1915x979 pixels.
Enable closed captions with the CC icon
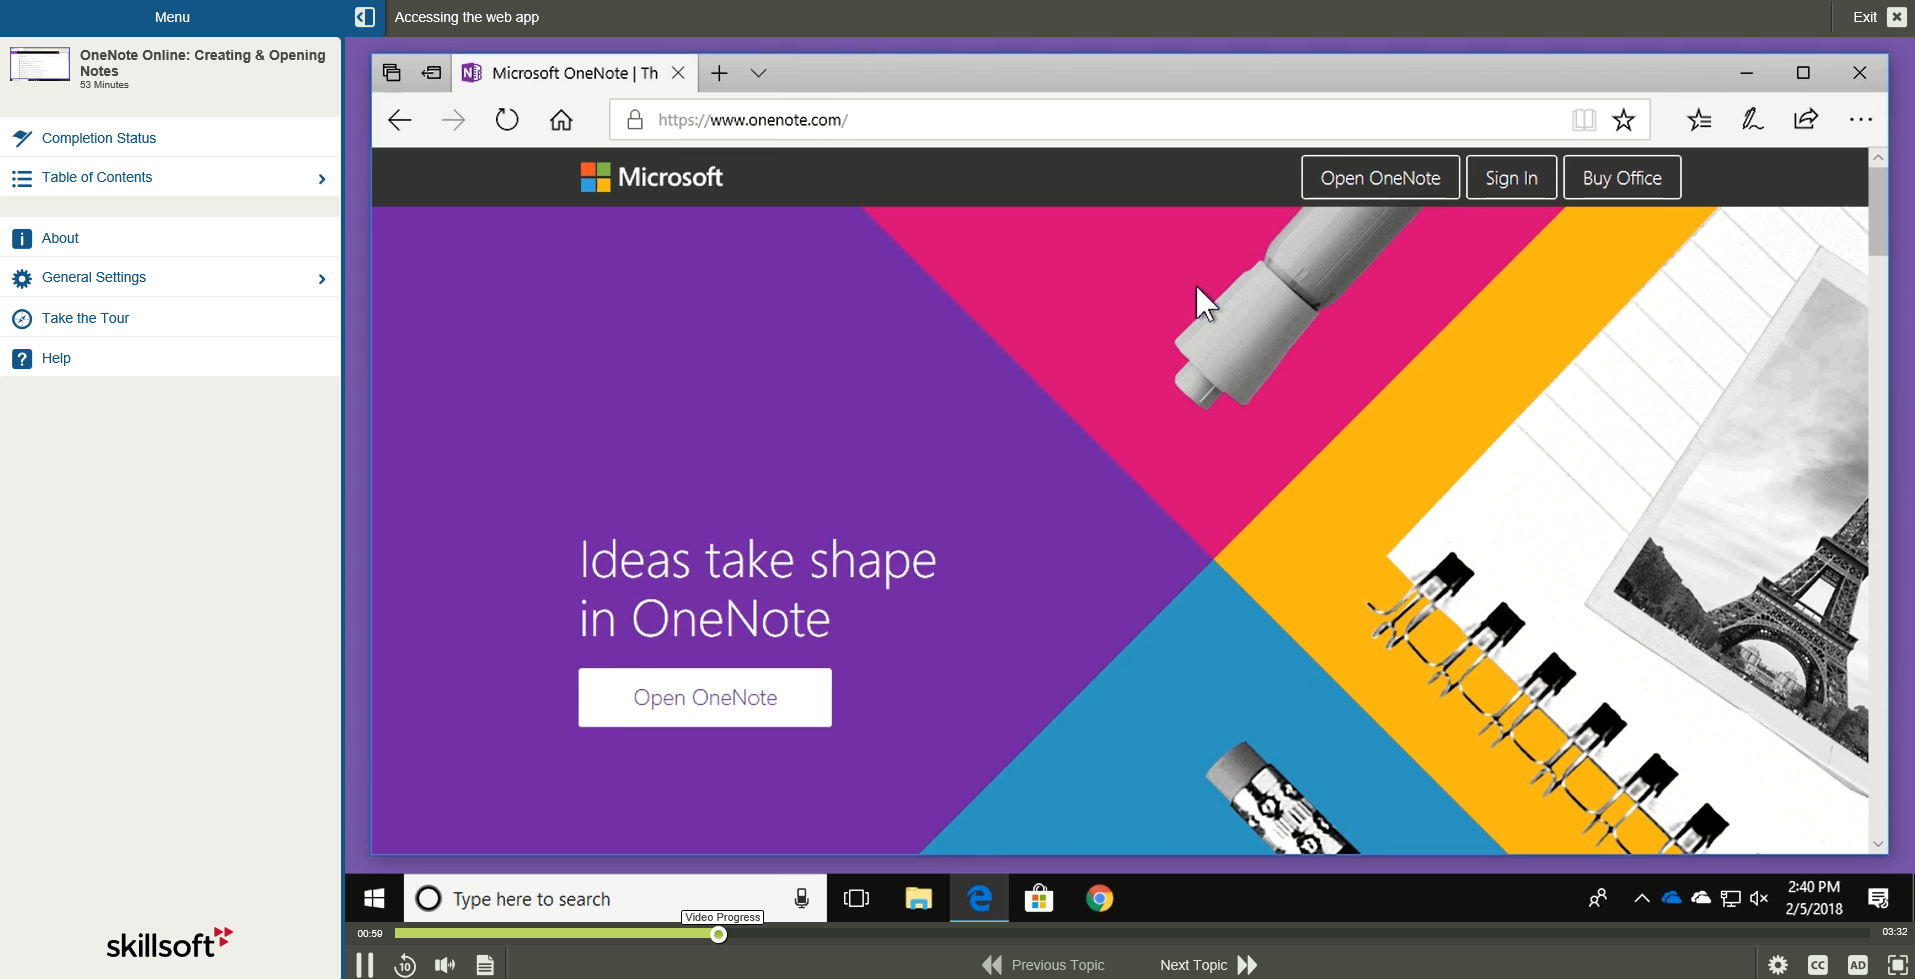(1819, 964)
